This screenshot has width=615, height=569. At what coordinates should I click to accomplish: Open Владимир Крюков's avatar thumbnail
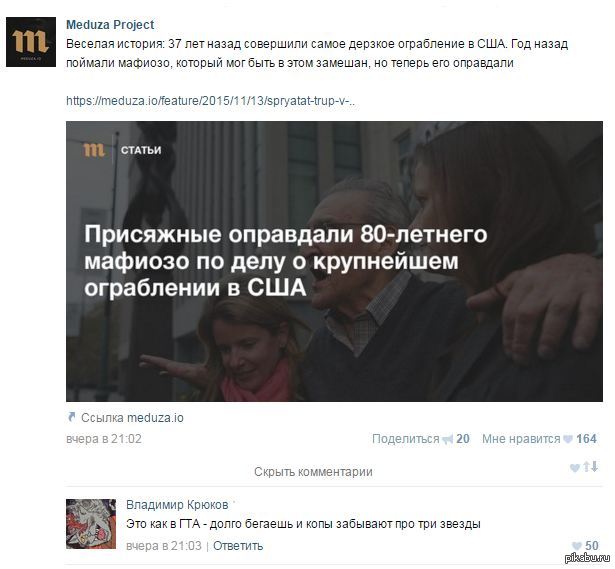click(x=91, y=524)
